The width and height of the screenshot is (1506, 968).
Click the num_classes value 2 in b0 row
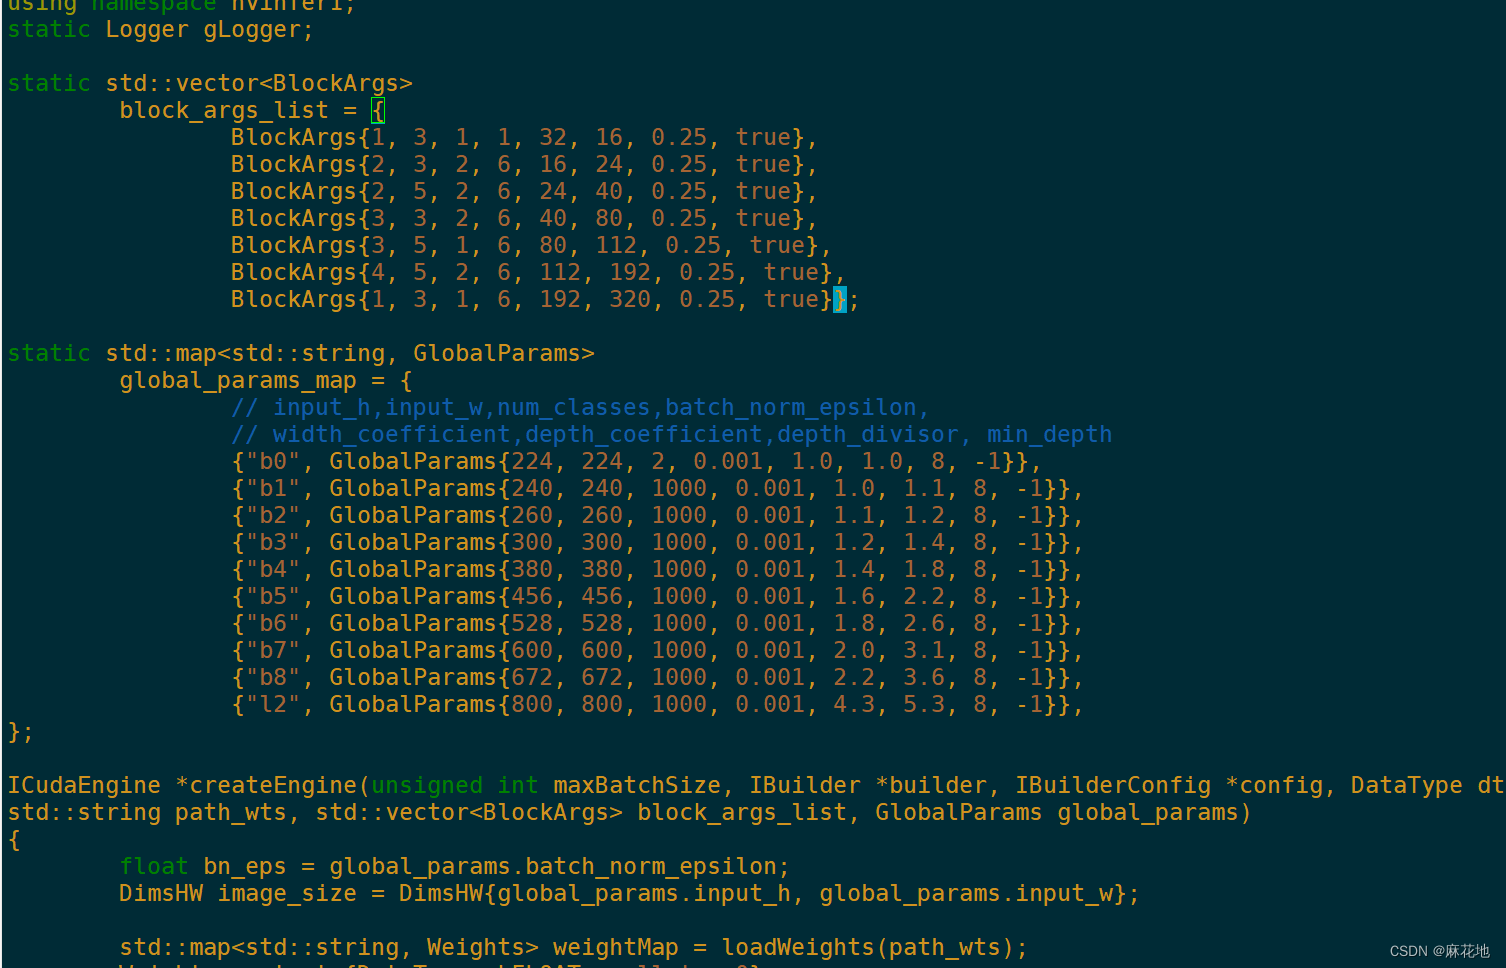click(658, 461)
